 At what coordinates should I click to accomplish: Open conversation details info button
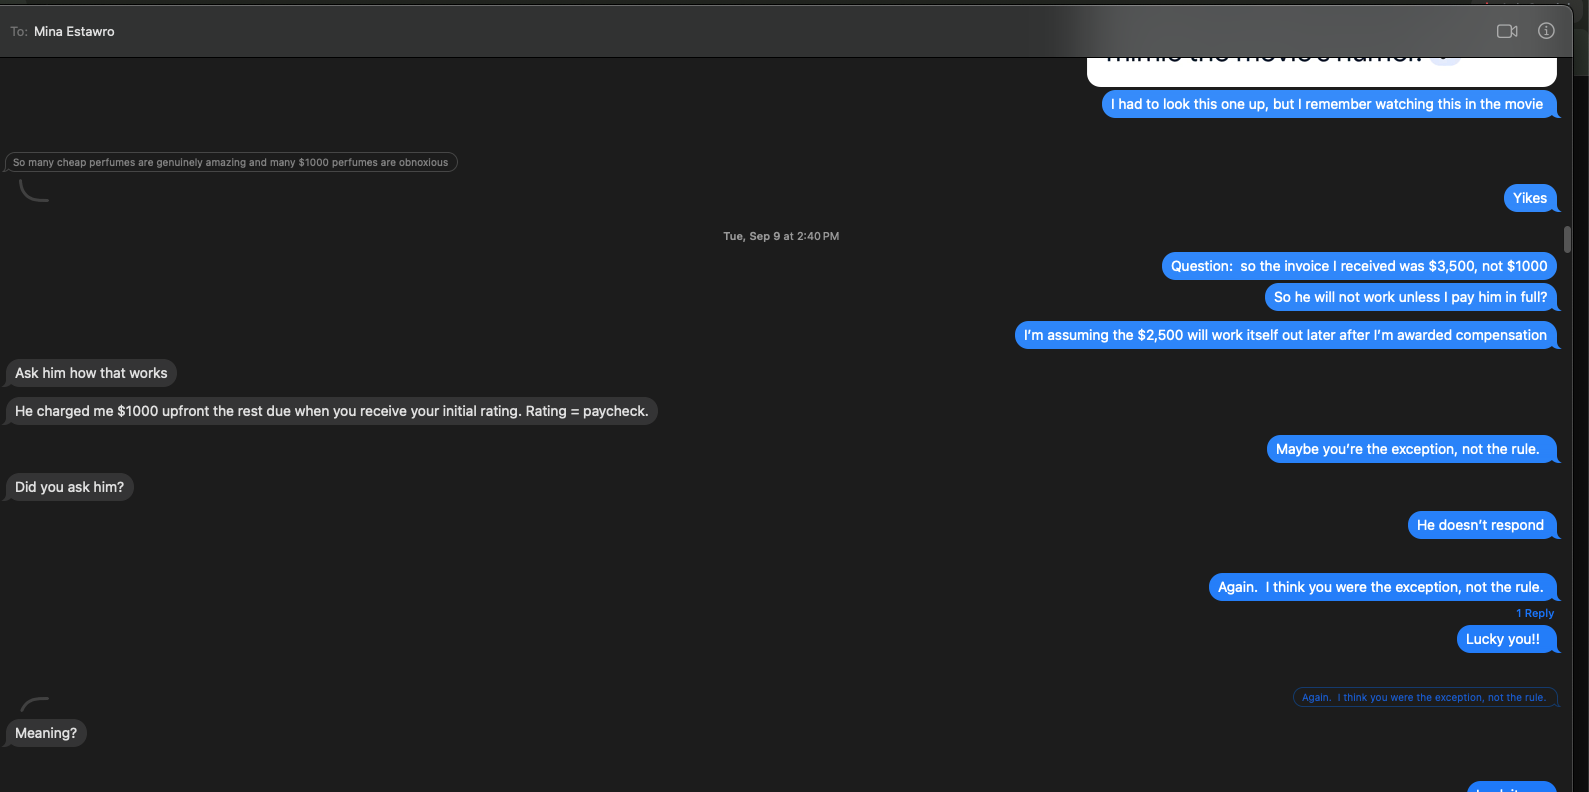click(1546, 31)
